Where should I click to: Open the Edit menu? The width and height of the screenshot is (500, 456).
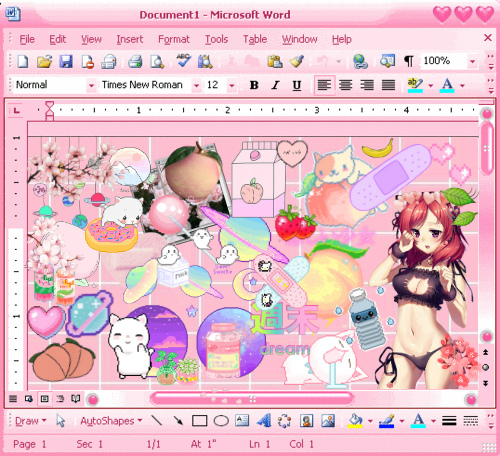click(x=58, y=39)
